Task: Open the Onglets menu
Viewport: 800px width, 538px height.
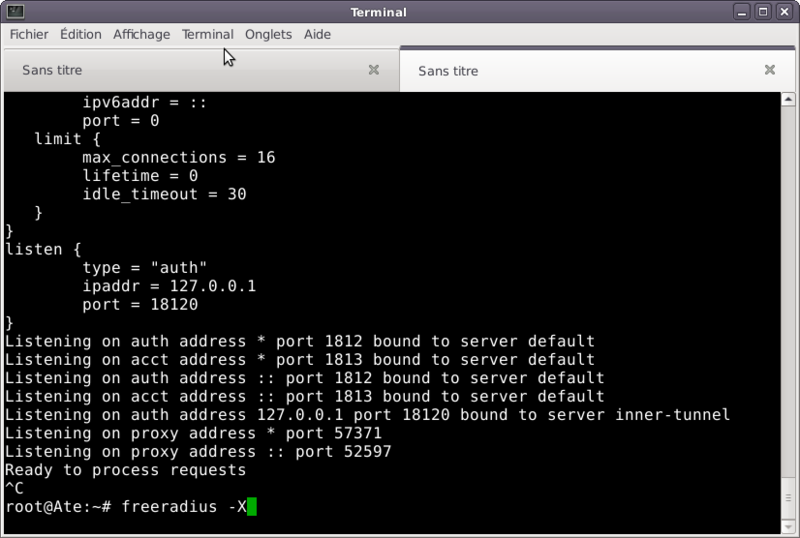Action: [x=268, y=34]
